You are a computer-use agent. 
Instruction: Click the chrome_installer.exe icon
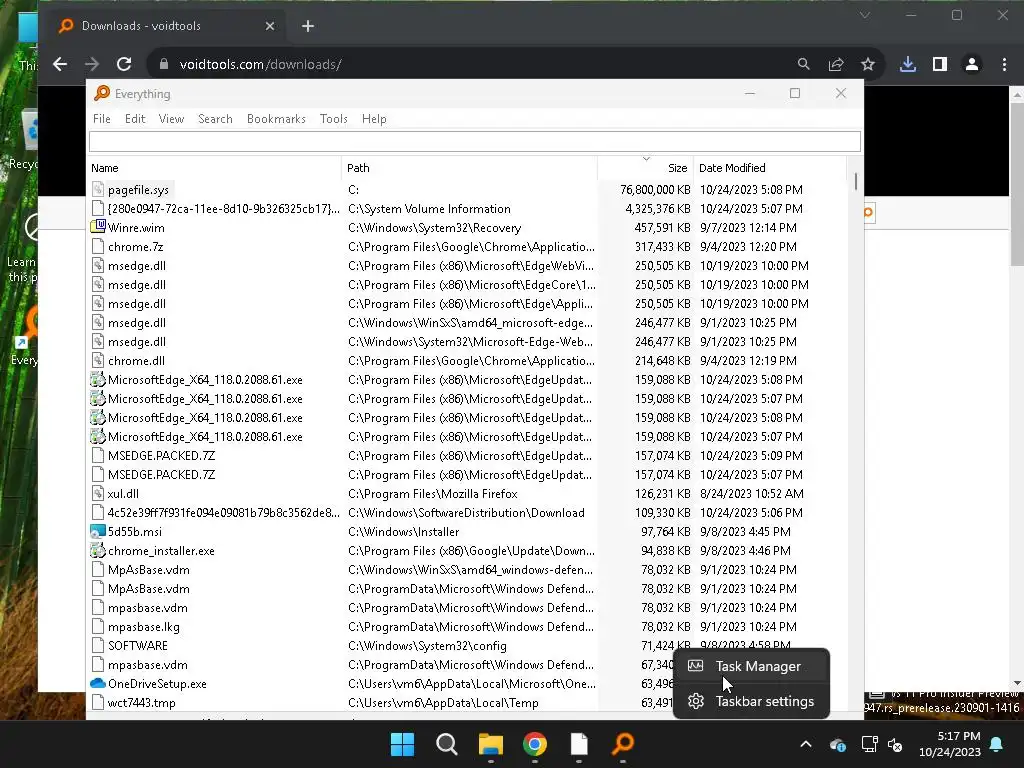[98, 551]
